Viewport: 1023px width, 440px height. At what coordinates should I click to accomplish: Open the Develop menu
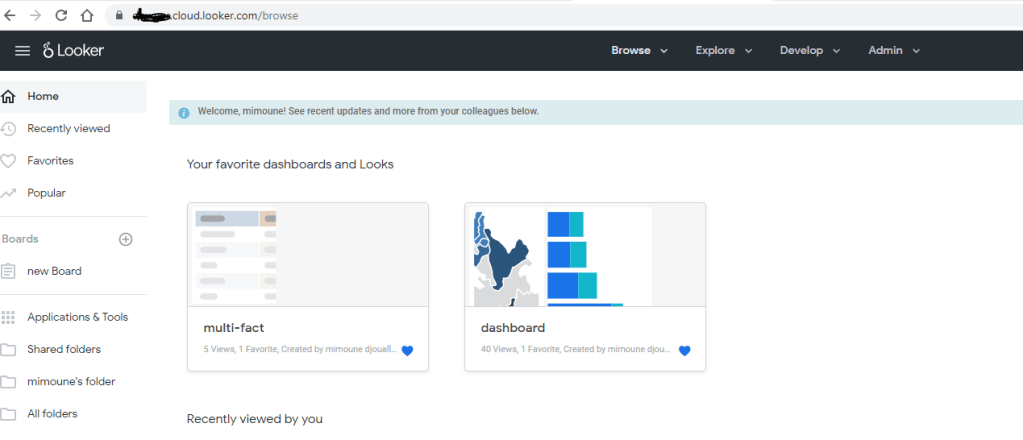pos(809,51)
